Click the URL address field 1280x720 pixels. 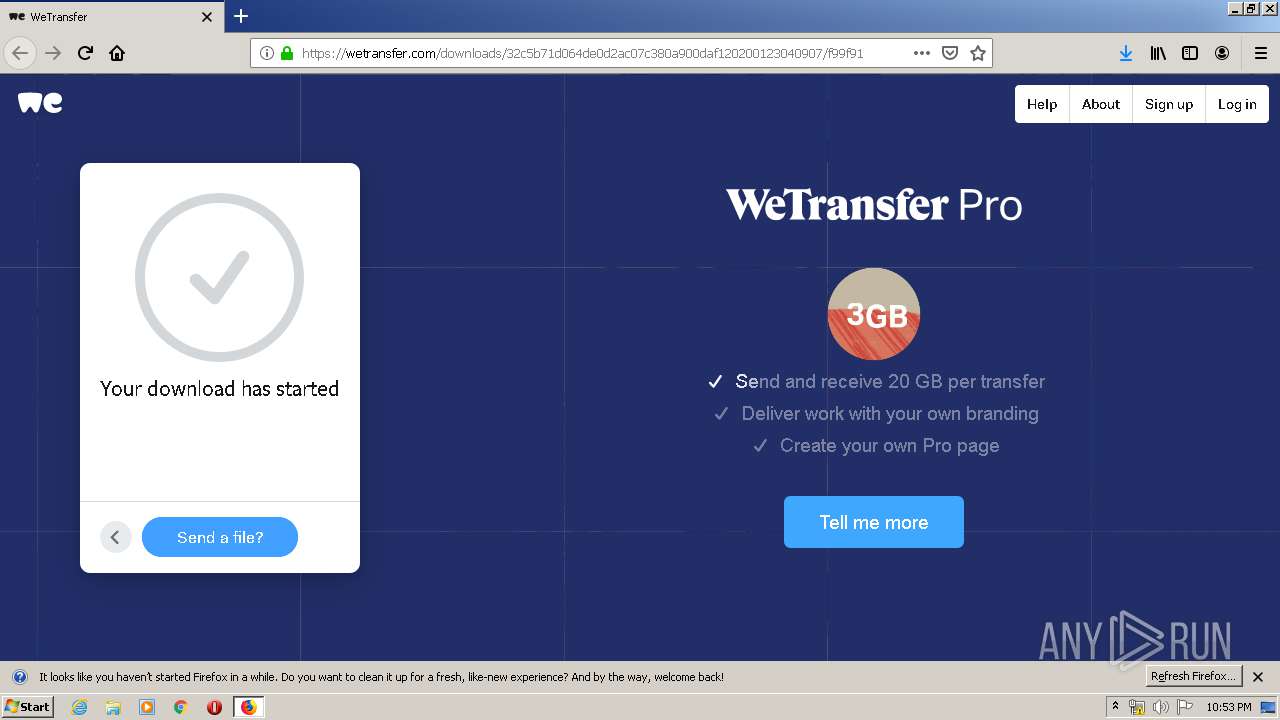[600, 53]
